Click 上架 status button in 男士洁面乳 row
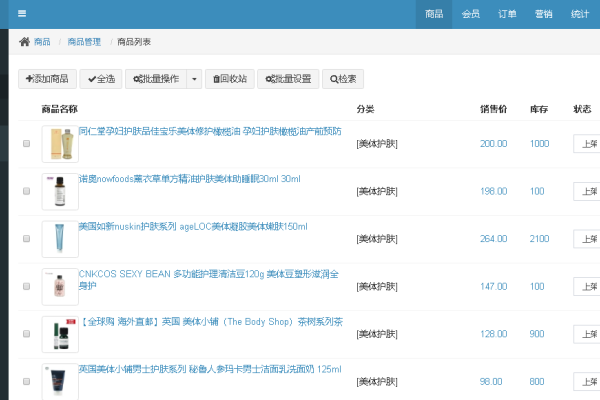This screenshot has height=400, width=600. click(x=587, y=382)
